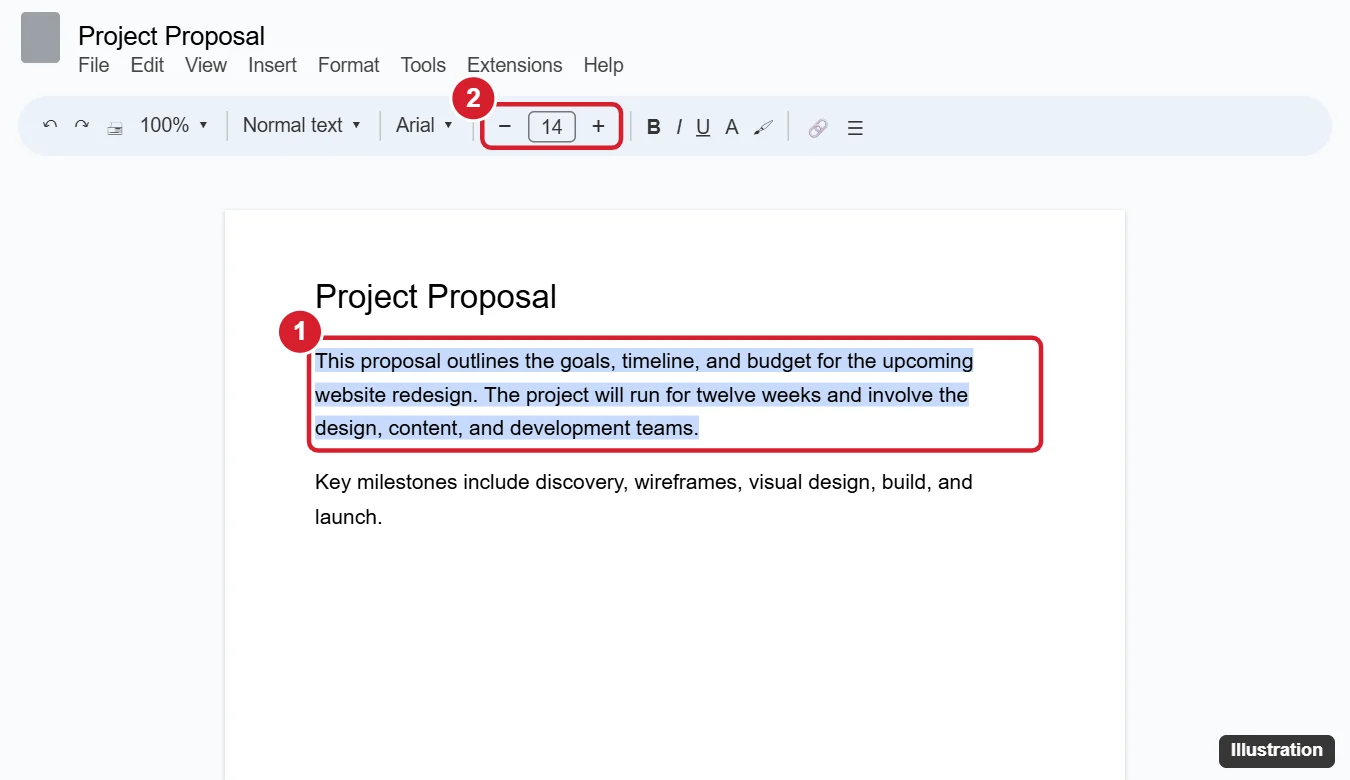This screenshot has width=1350, height=780.
Task: Open the Help menu
Action: tap(604, 65)
